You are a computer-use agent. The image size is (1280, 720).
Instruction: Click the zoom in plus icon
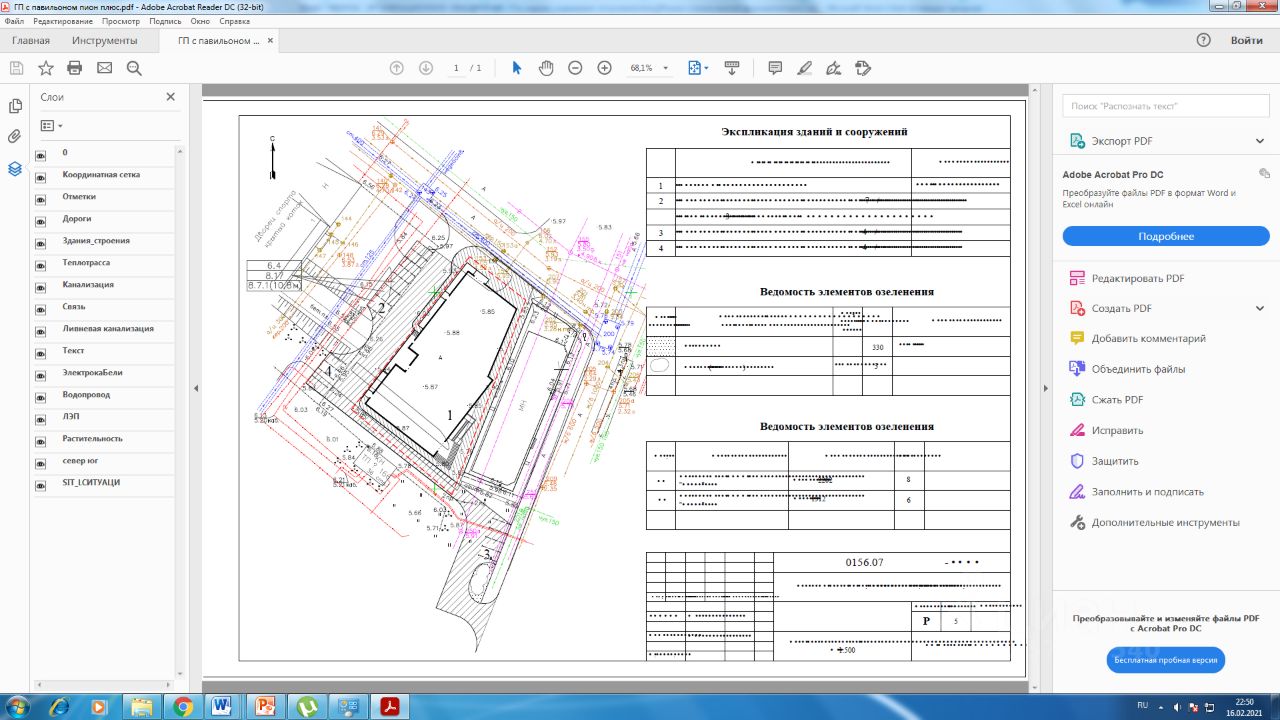(x=604, y=68)
